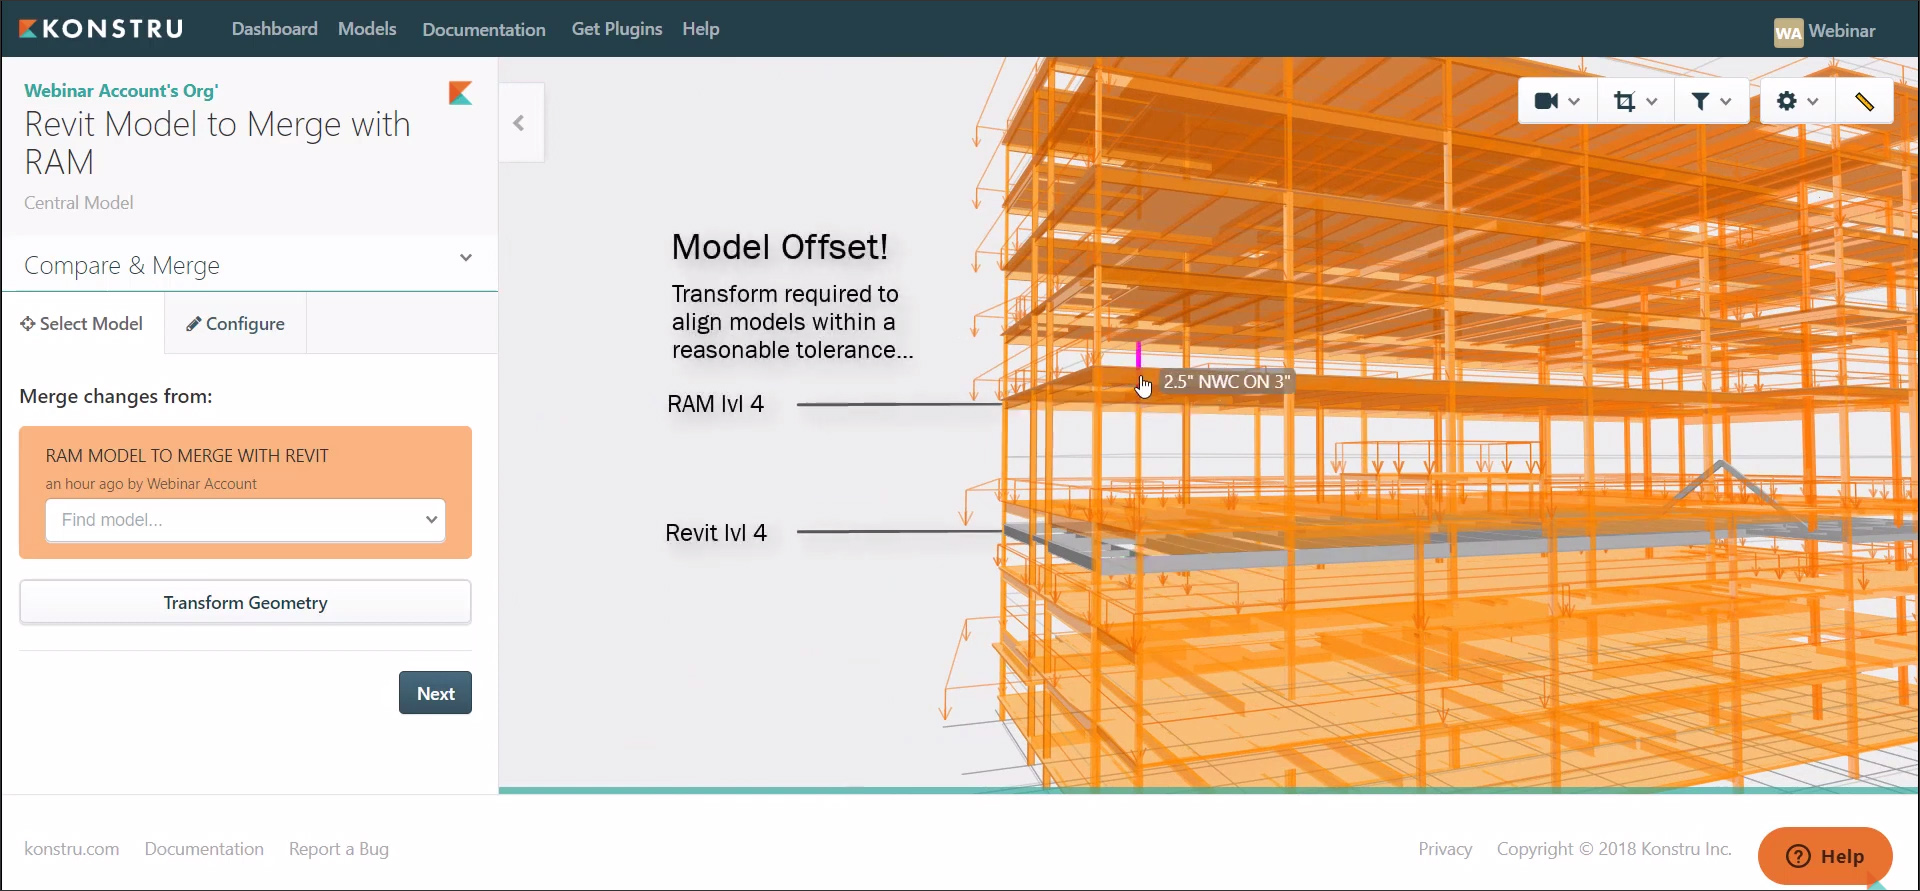Expand the crop tool dropdown arrow
Screen dimensions: 1920x891
point(1651,102)
